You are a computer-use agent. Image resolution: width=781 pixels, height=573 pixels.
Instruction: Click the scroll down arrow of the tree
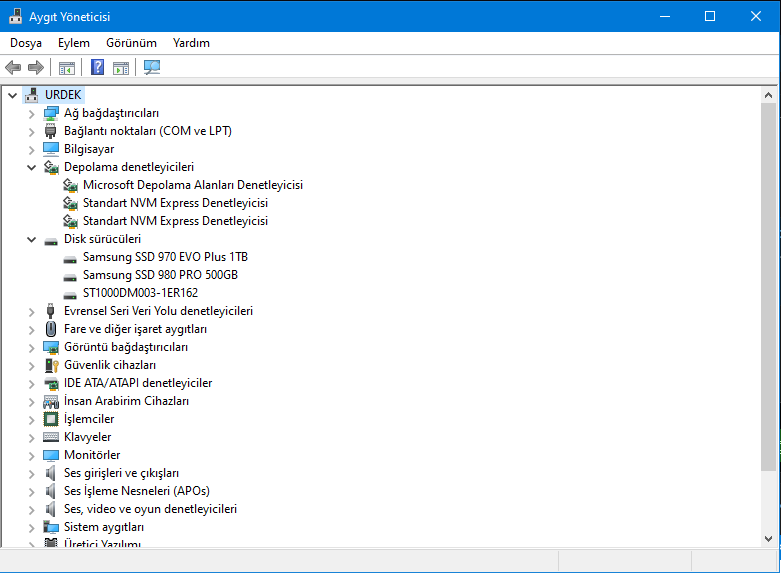(x=768, y=539)
